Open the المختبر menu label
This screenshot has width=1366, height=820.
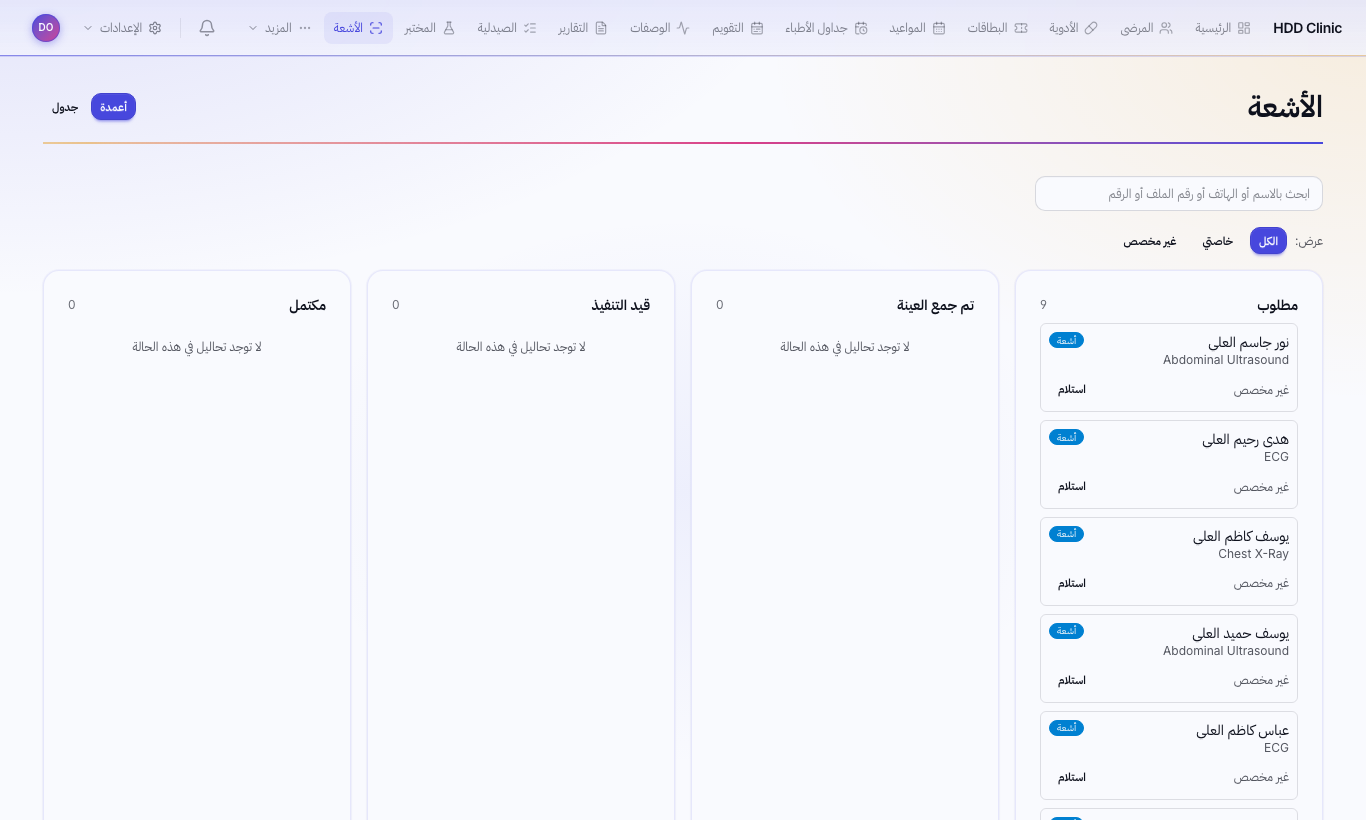coord(420,28)
